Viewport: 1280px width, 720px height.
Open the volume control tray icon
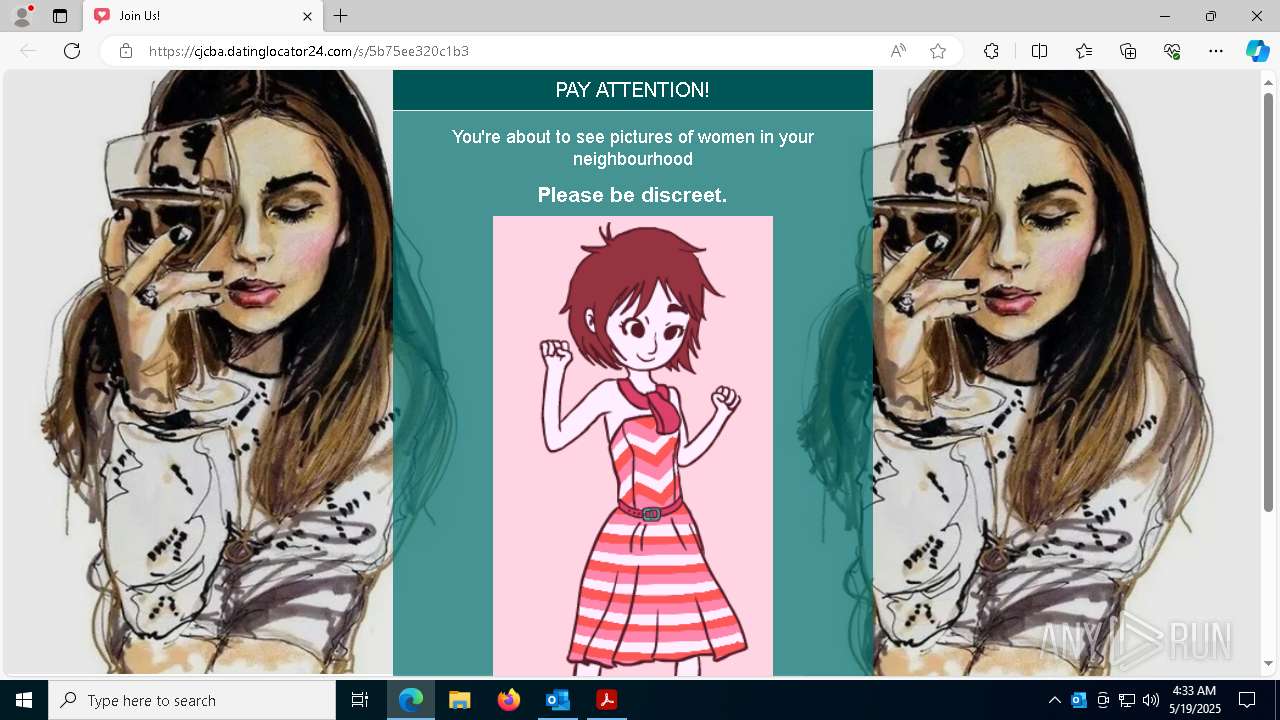point(1151,700)
